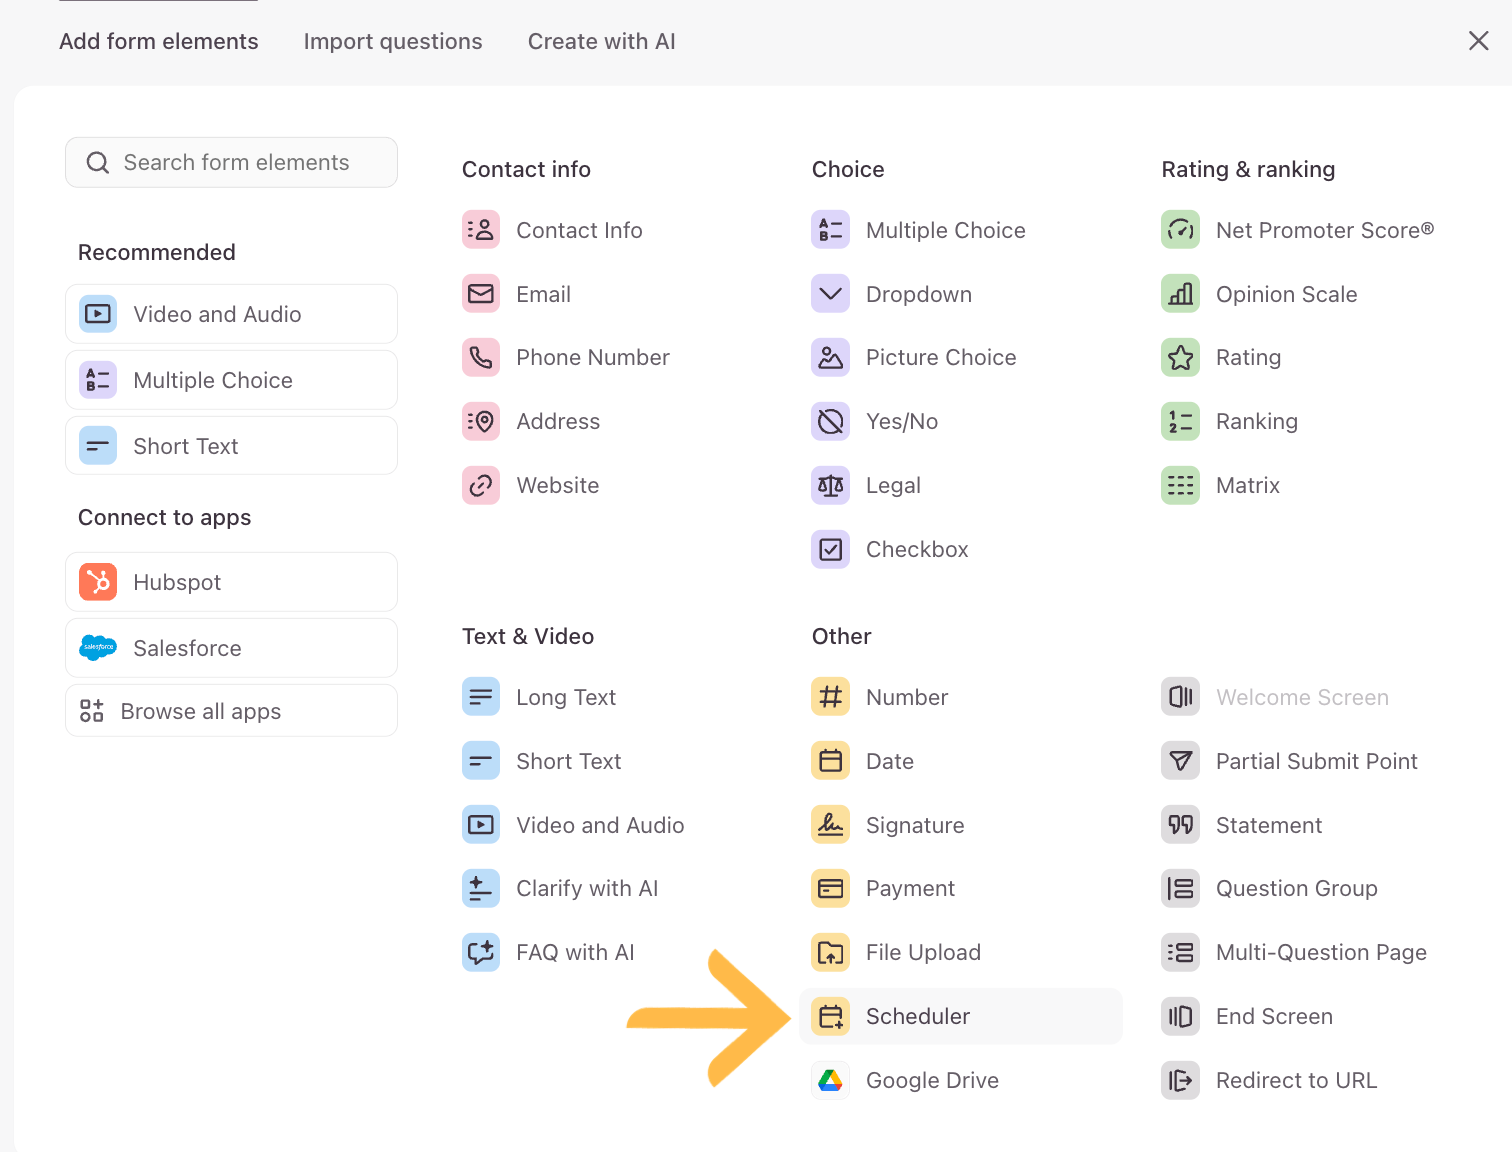The width and height of the screenshot is (1512, 1152).
Task: Click the Hubspot logo icon
Action: (98, 582)
